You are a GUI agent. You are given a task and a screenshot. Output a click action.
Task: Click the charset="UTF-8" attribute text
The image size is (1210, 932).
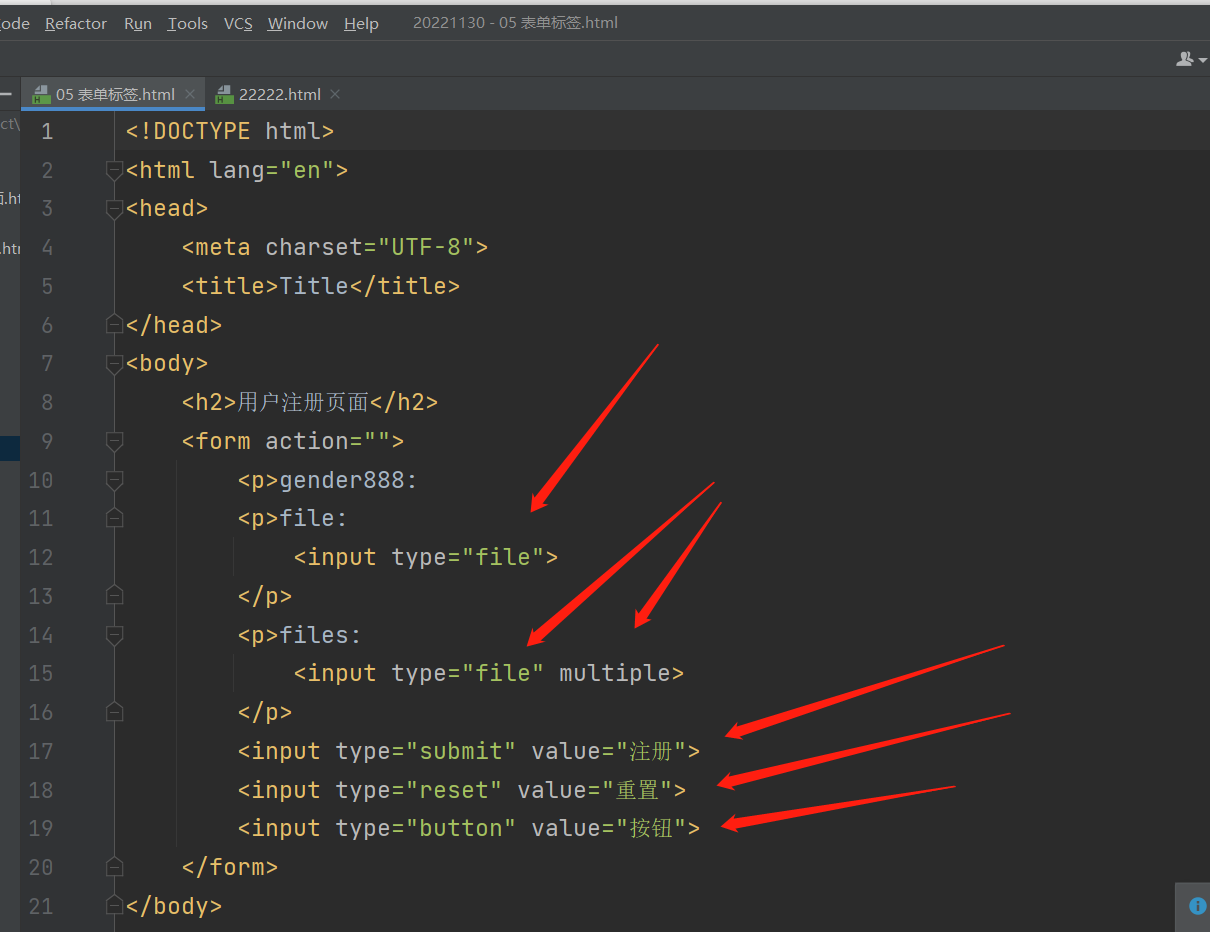coord(370,247)
